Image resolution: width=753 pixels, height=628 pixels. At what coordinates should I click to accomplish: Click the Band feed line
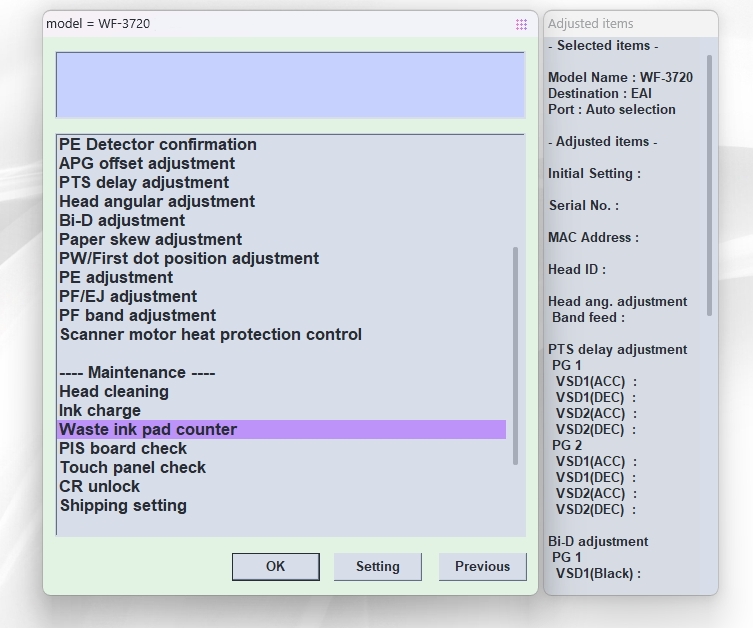(x=588, y=318)
